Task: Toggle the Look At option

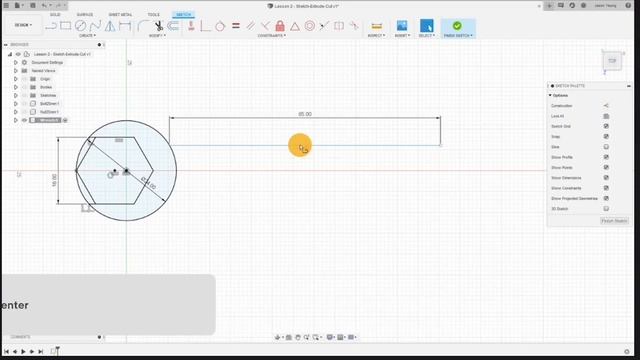Action: (606, 116)
